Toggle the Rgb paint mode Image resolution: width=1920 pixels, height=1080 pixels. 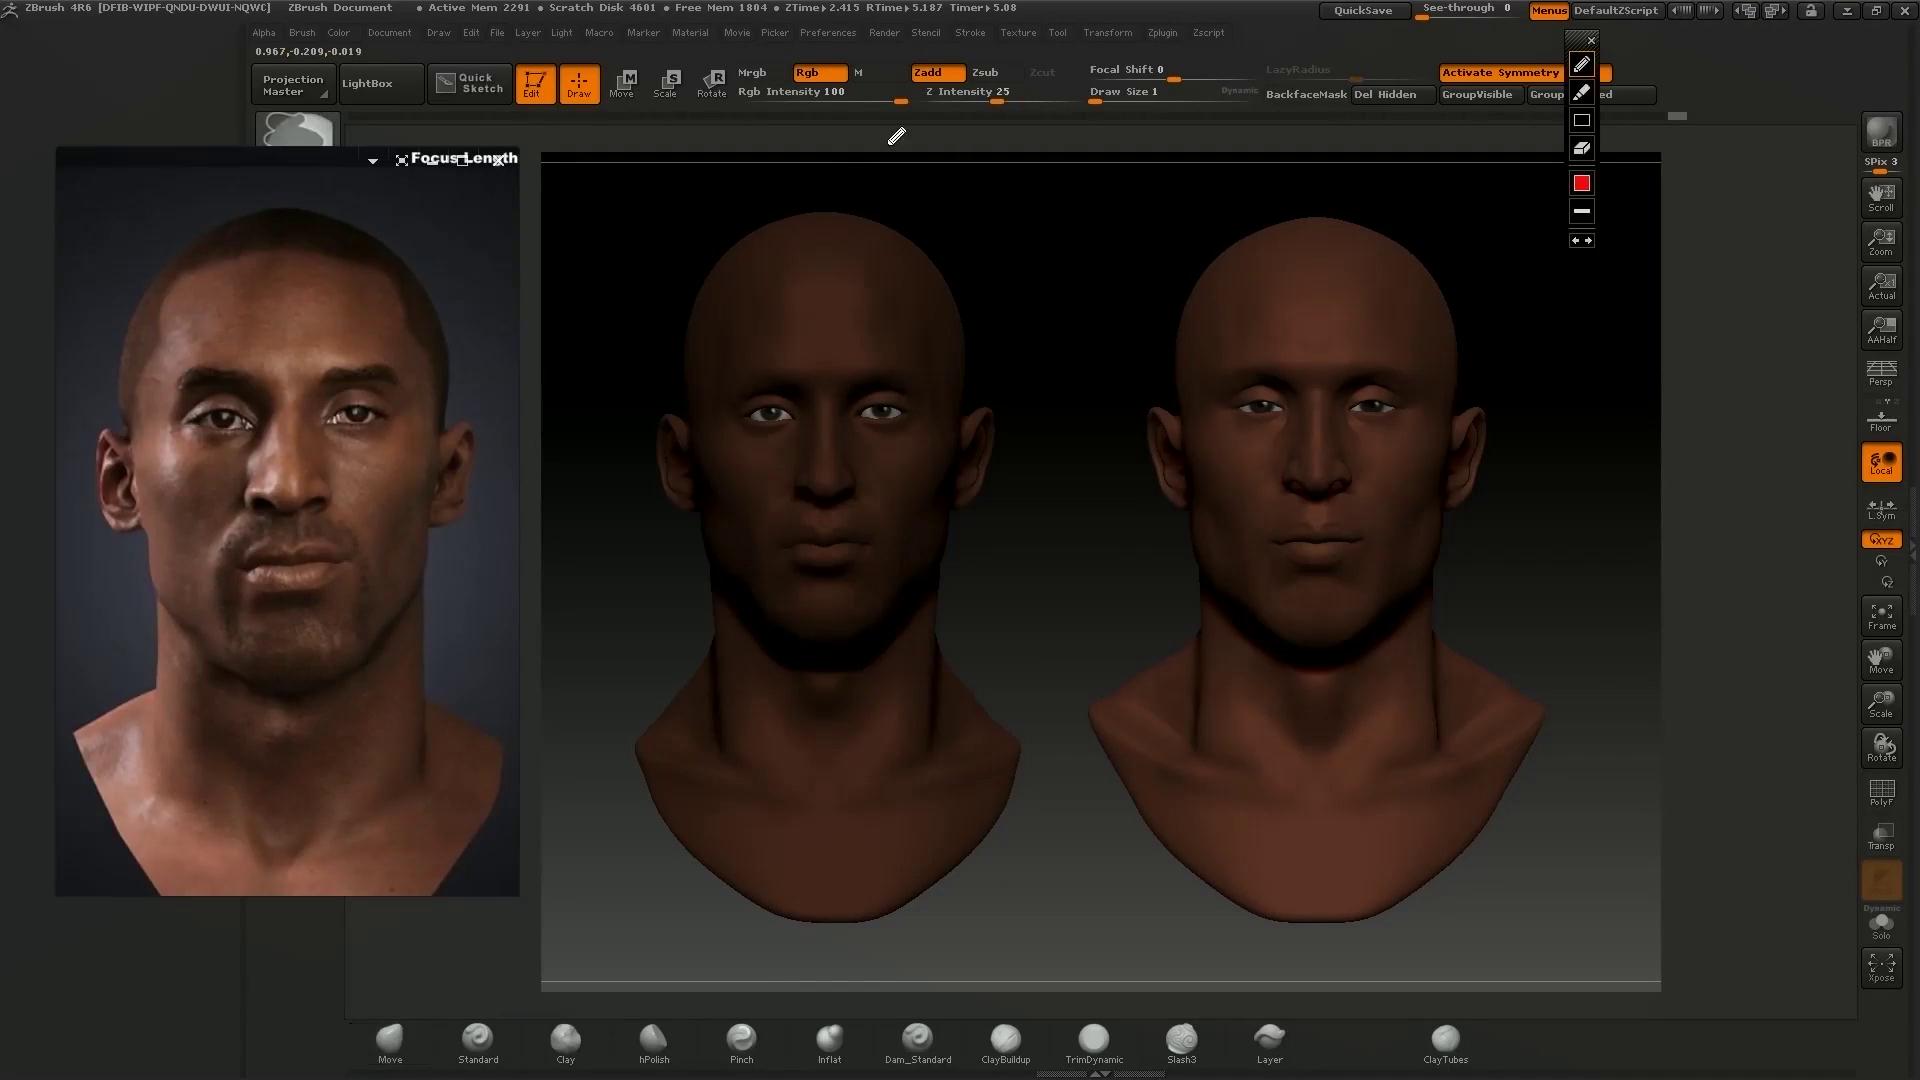819,72
